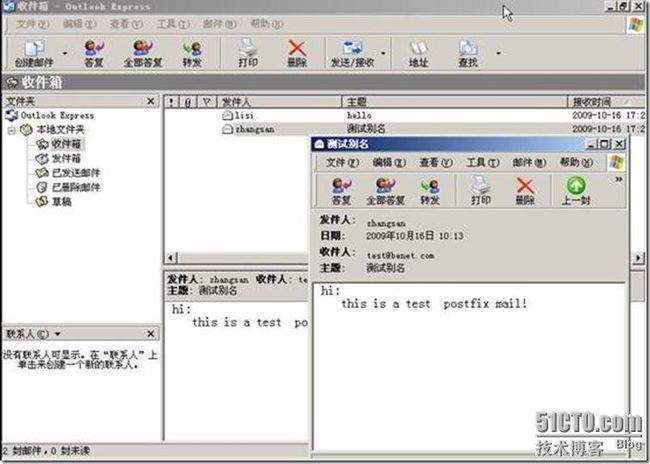This screenshot has height=464, width=650.
Task: Click the 发送/接收 toolbar icon
Action: [x=352, y=53]
